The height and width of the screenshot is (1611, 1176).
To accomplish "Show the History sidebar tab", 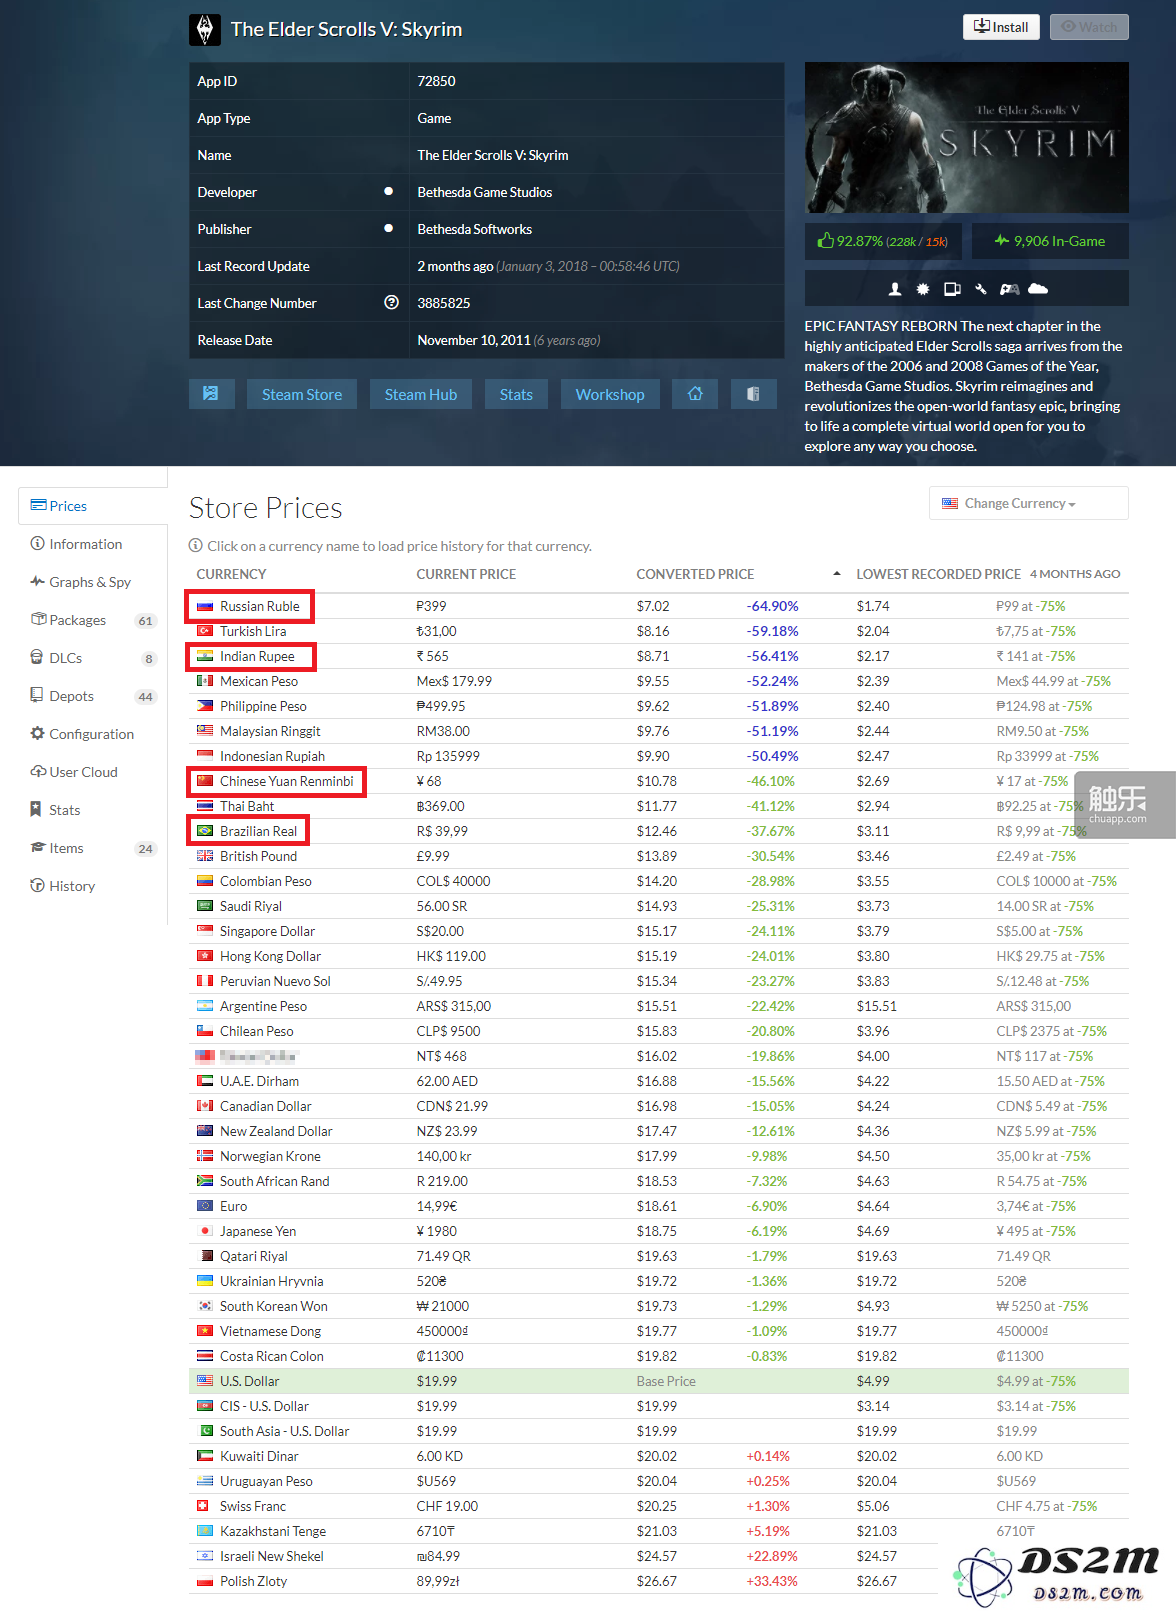I will click(x=92, y=886).
